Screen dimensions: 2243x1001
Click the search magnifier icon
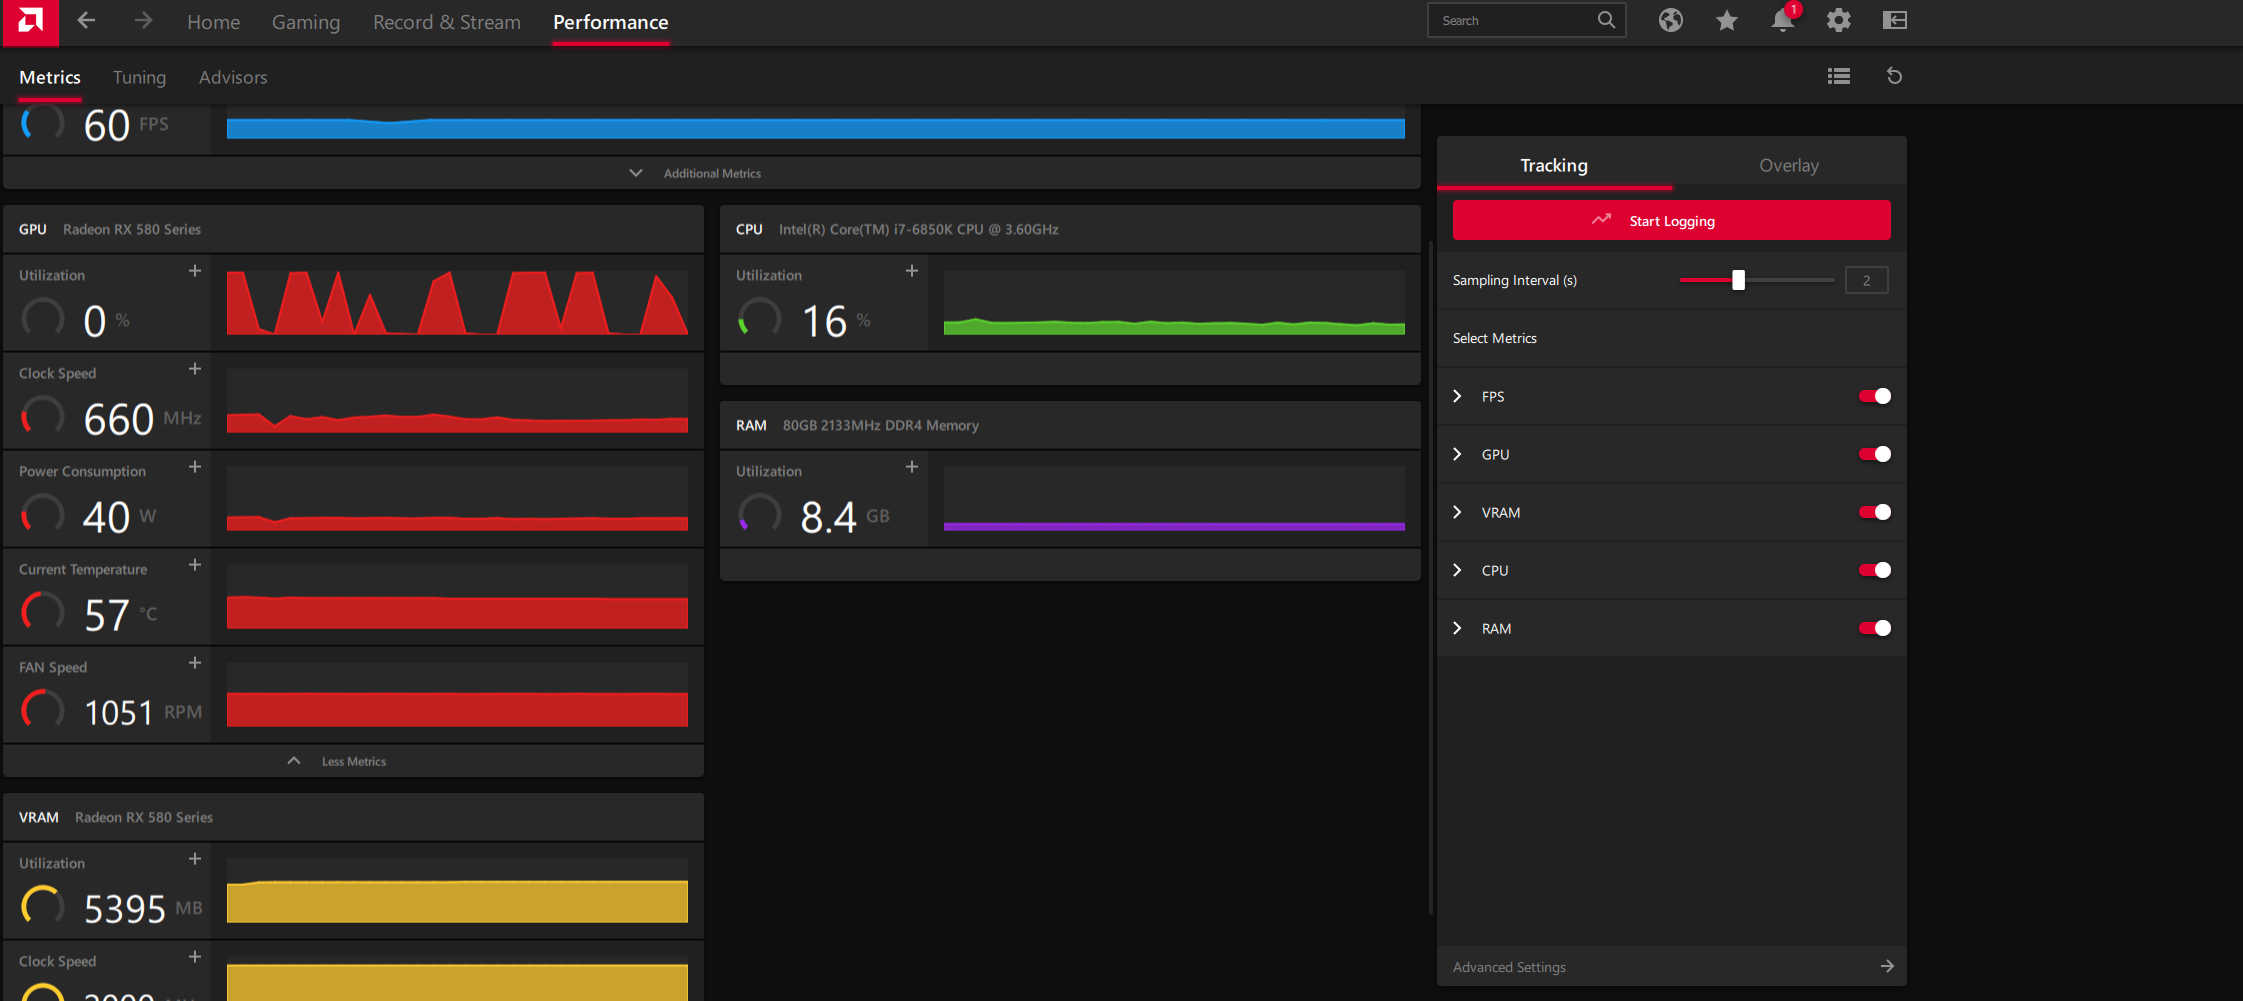1606,20
